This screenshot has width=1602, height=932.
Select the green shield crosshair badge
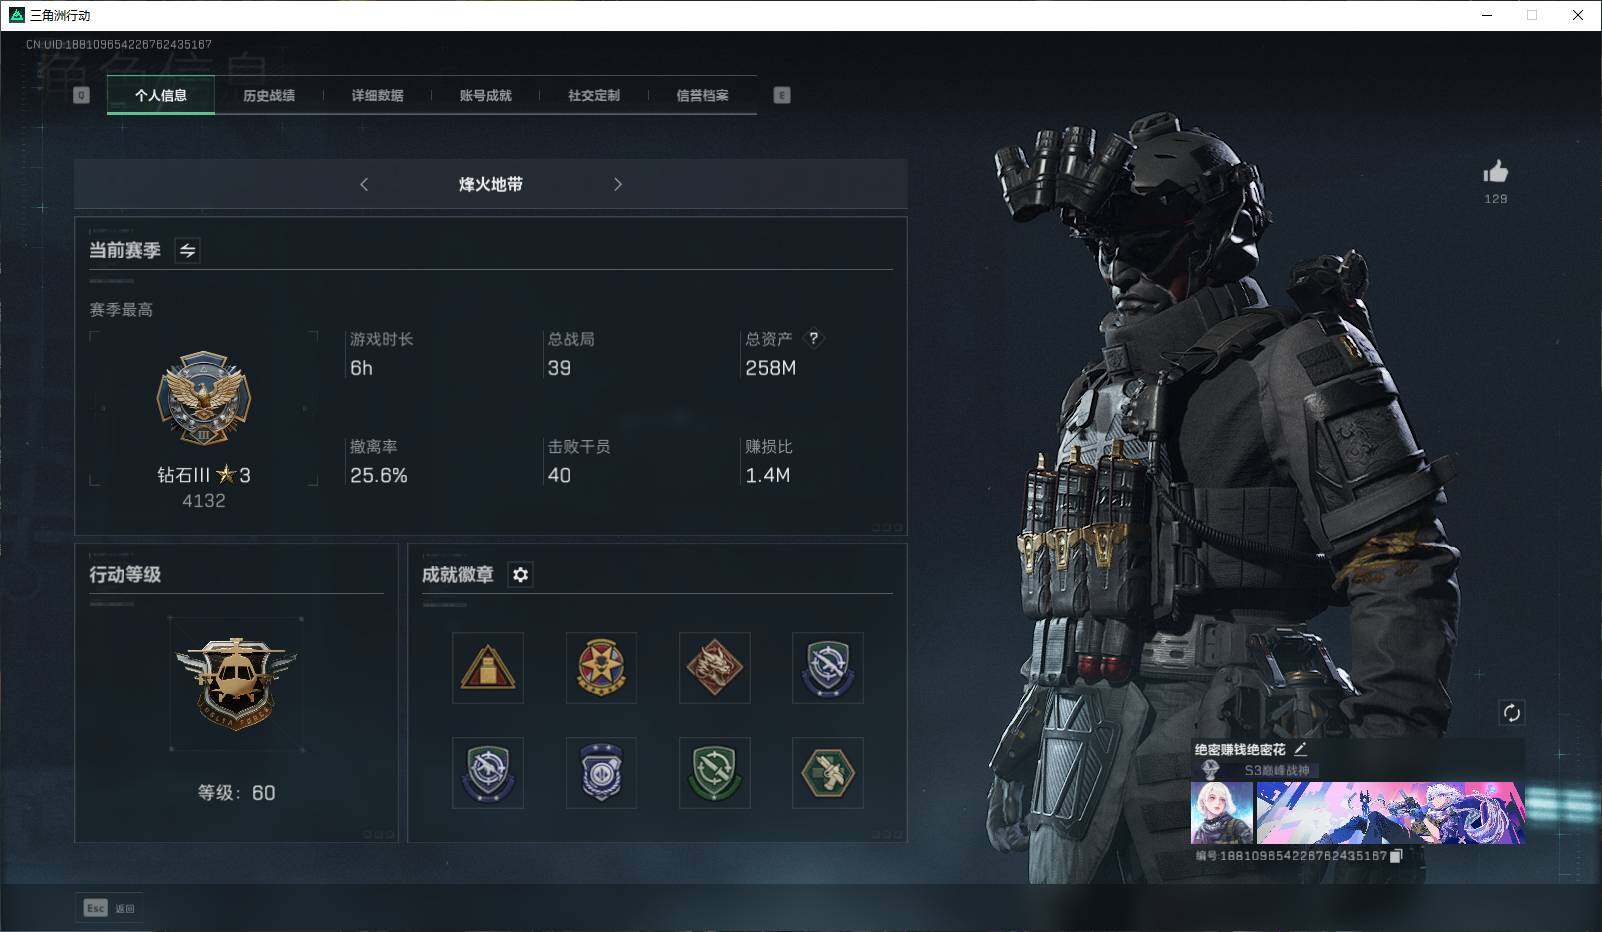(714, 773)
